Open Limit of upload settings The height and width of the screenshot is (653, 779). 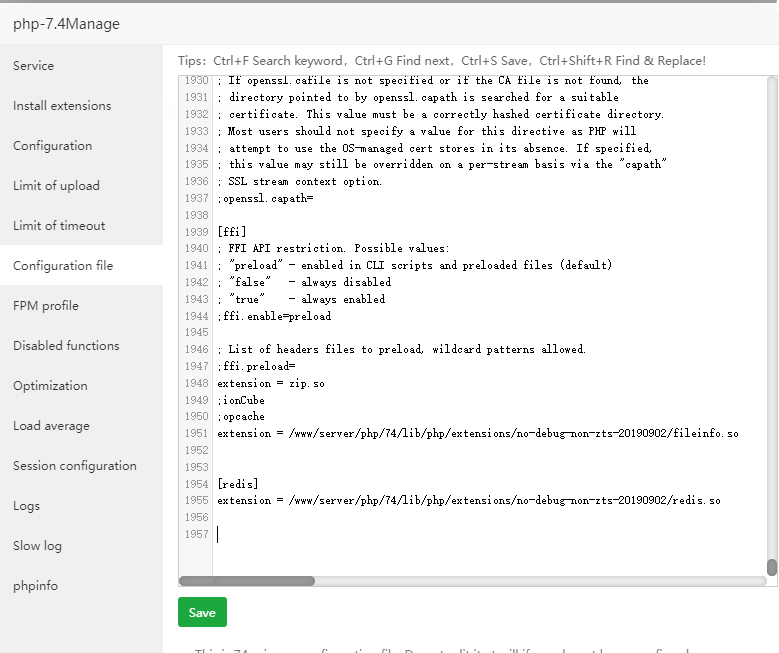pos(56,186)
